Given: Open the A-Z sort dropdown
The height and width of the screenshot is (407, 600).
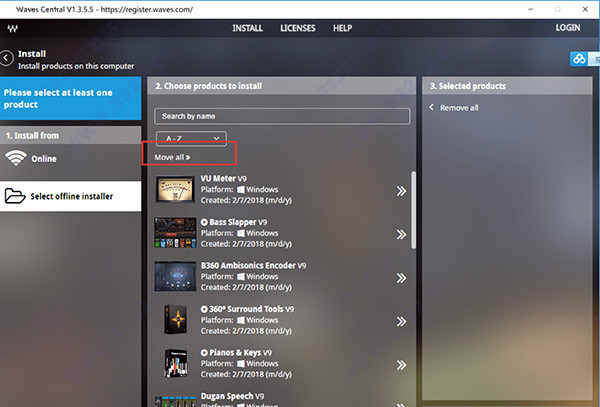Looking at the screenshot, I should coord(191,138).
